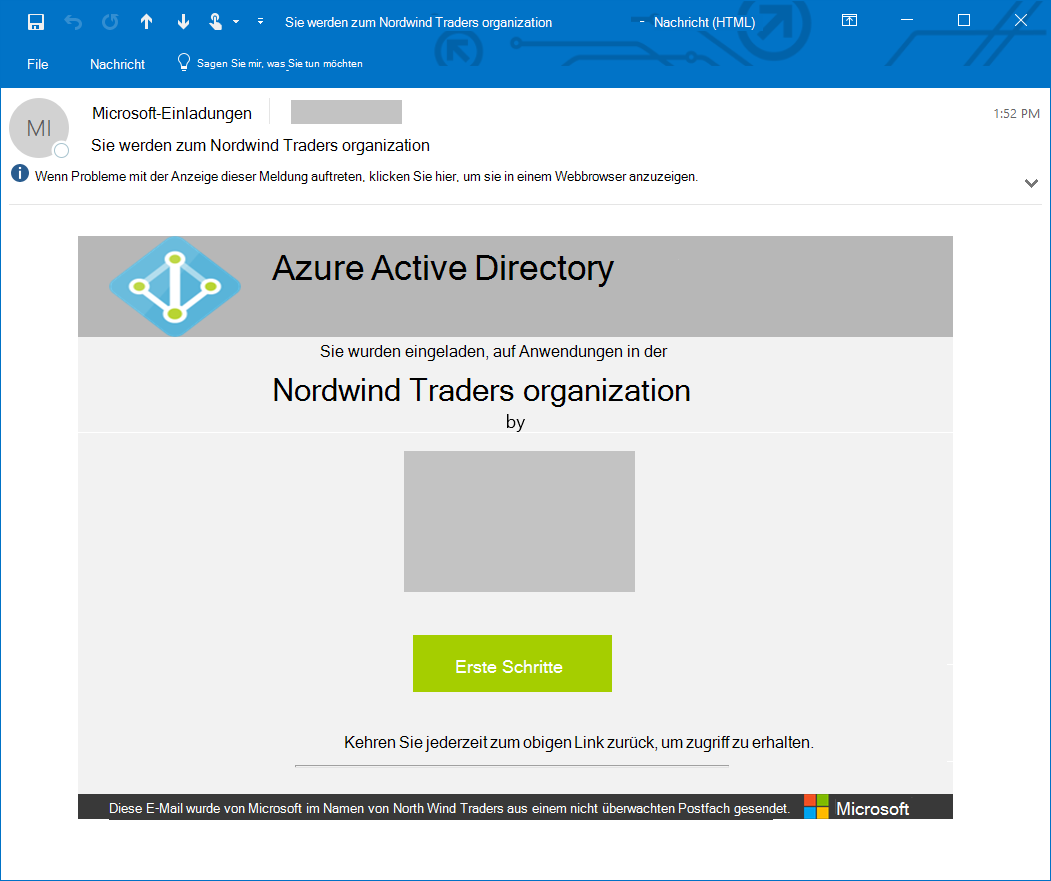Click the Erste Schritte button
Image resolution: width=1051 pixels, height=881 pixels.
click(512, 663)
